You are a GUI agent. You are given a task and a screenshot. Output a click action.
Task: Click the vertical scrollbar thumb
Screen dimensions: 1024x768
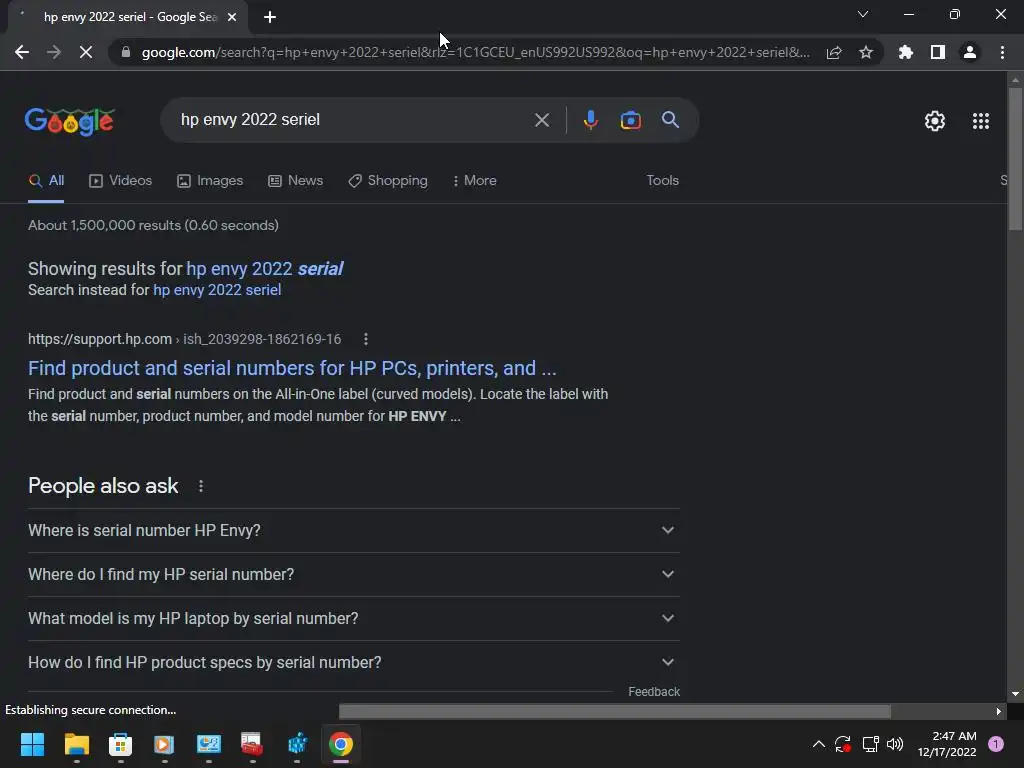click(x=1015, y=159)
